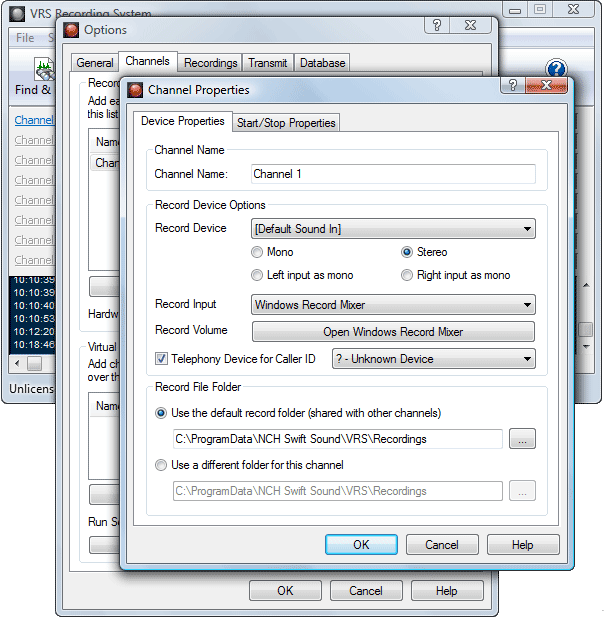Click the default record folder path field
This screenshot has width=604, height=618.
pos(337,439)
